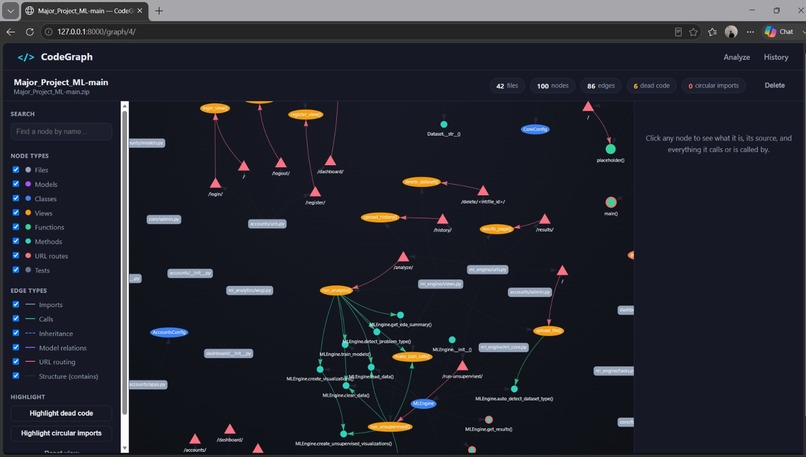Click the blue MLEngine class node
806x457 pixels.
pyautogui.click(x=424, y=404)
